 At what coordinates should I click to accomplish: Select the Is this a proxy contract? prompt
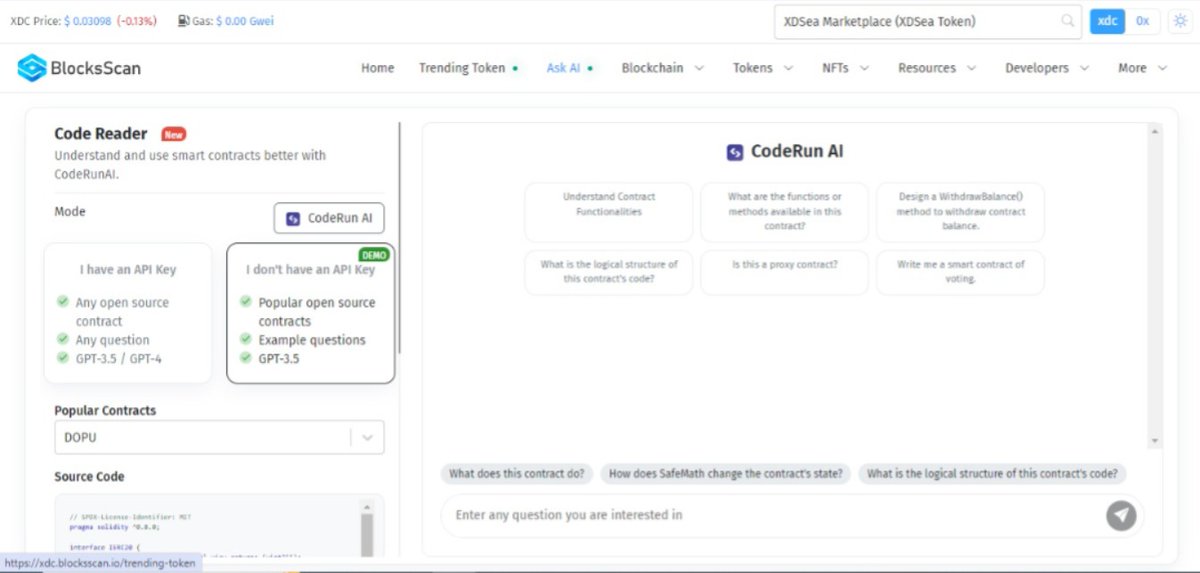[785, 272]
